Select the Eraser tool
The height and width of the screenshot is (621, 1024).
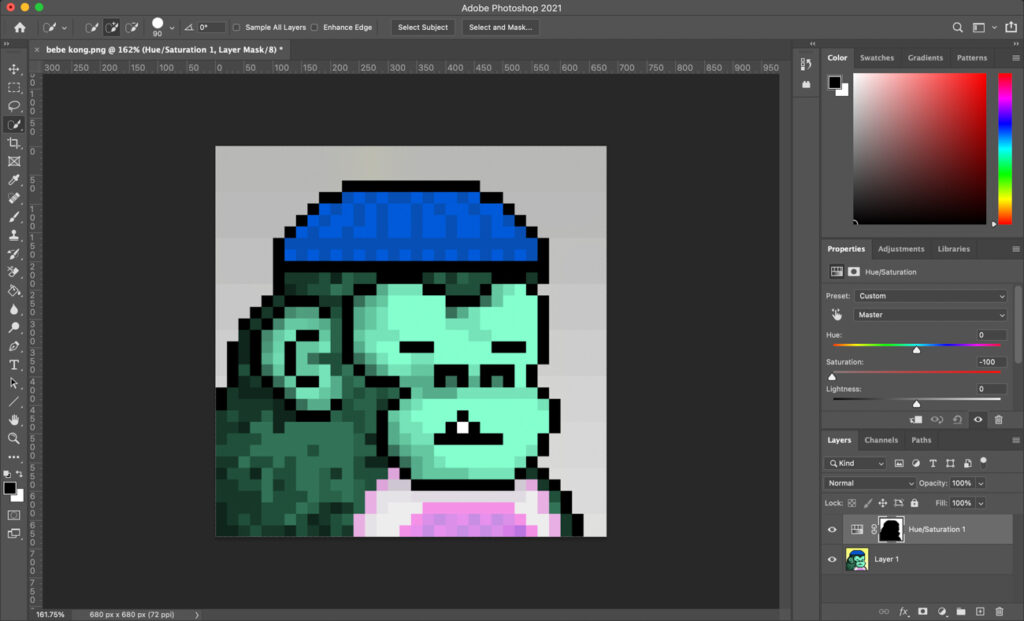pos(14,272)
